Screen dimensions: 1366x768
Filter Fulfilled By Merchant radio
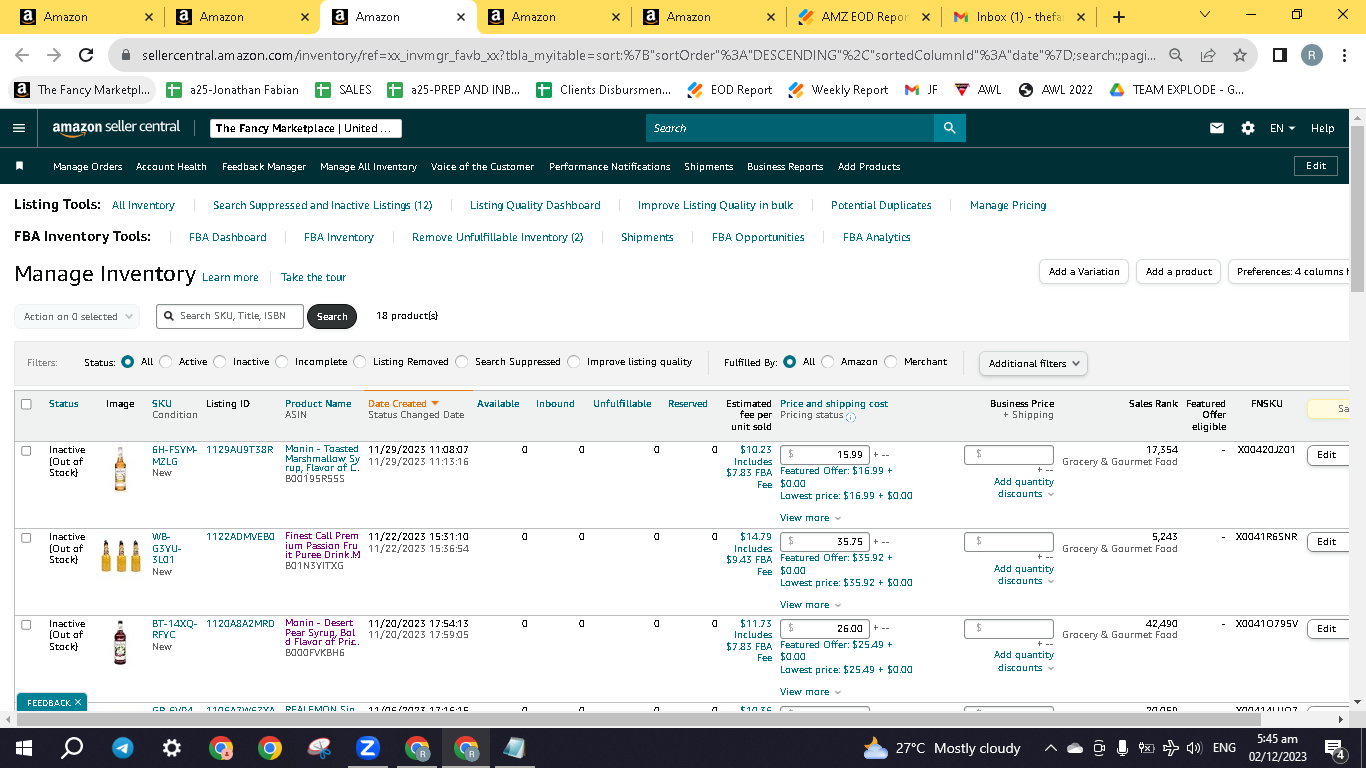click(891, 362)
